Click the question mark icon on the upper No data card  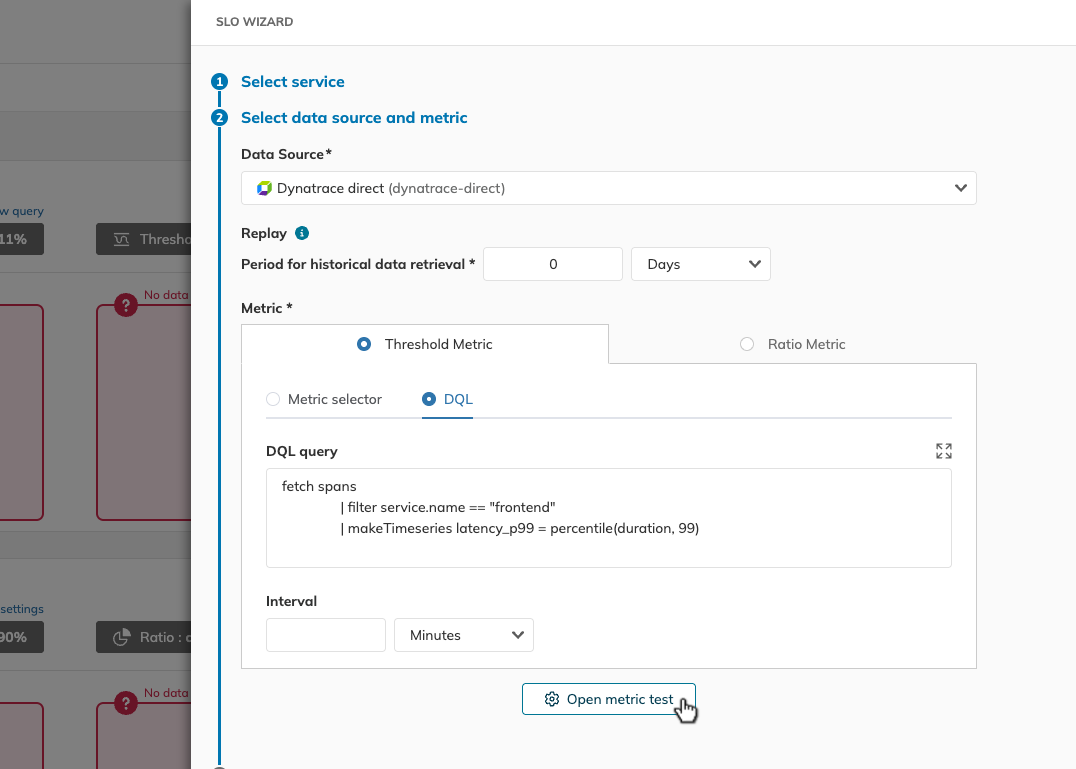coord(126,305)
